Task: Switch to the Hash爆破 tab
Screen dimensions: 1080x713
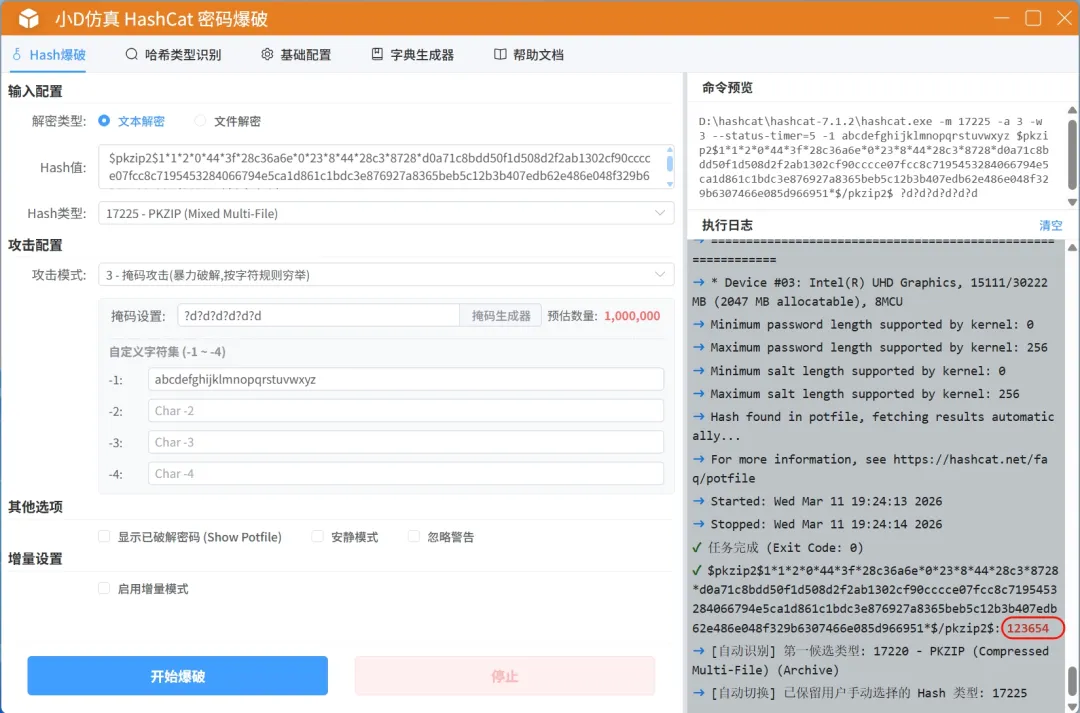Action: [48, 54]
